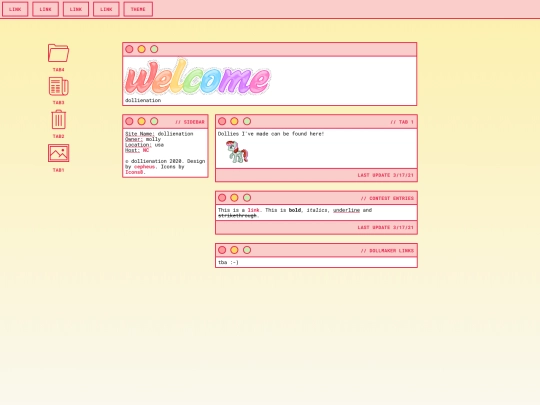
Task: Follow the 'cepheus' design credit link
Action: point(144,167)
